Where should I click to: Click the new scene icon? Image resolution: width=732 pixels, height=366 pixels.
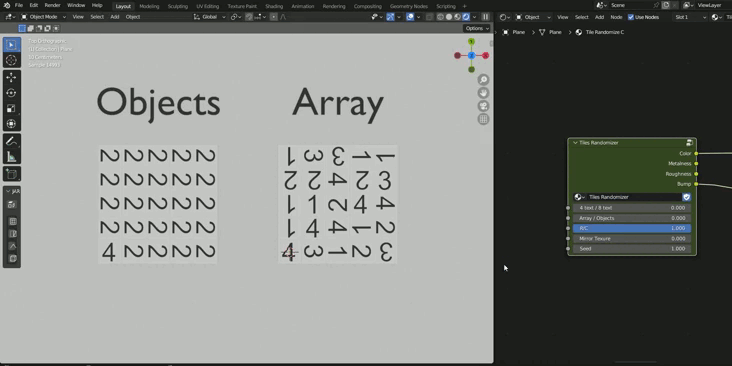pos(666,5)
